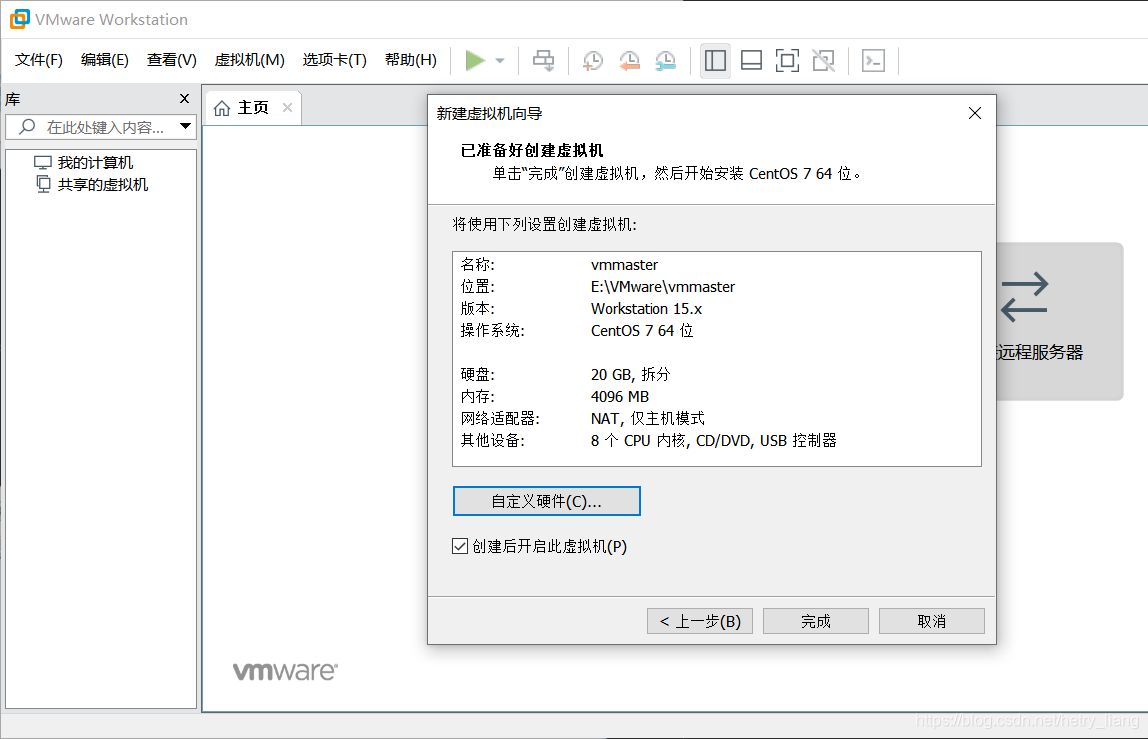Click the 4096 MB memory value
Viewport: 1148px width, 739px height.
tap(620, 396)
